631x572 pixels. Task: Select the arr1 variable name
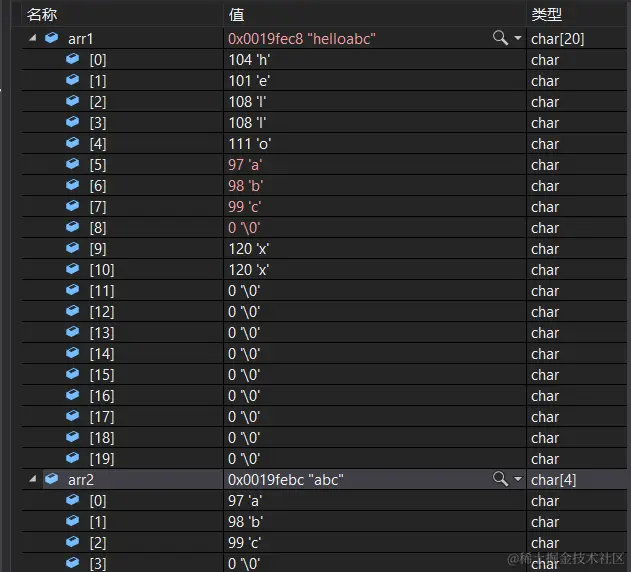coord(80,39)
